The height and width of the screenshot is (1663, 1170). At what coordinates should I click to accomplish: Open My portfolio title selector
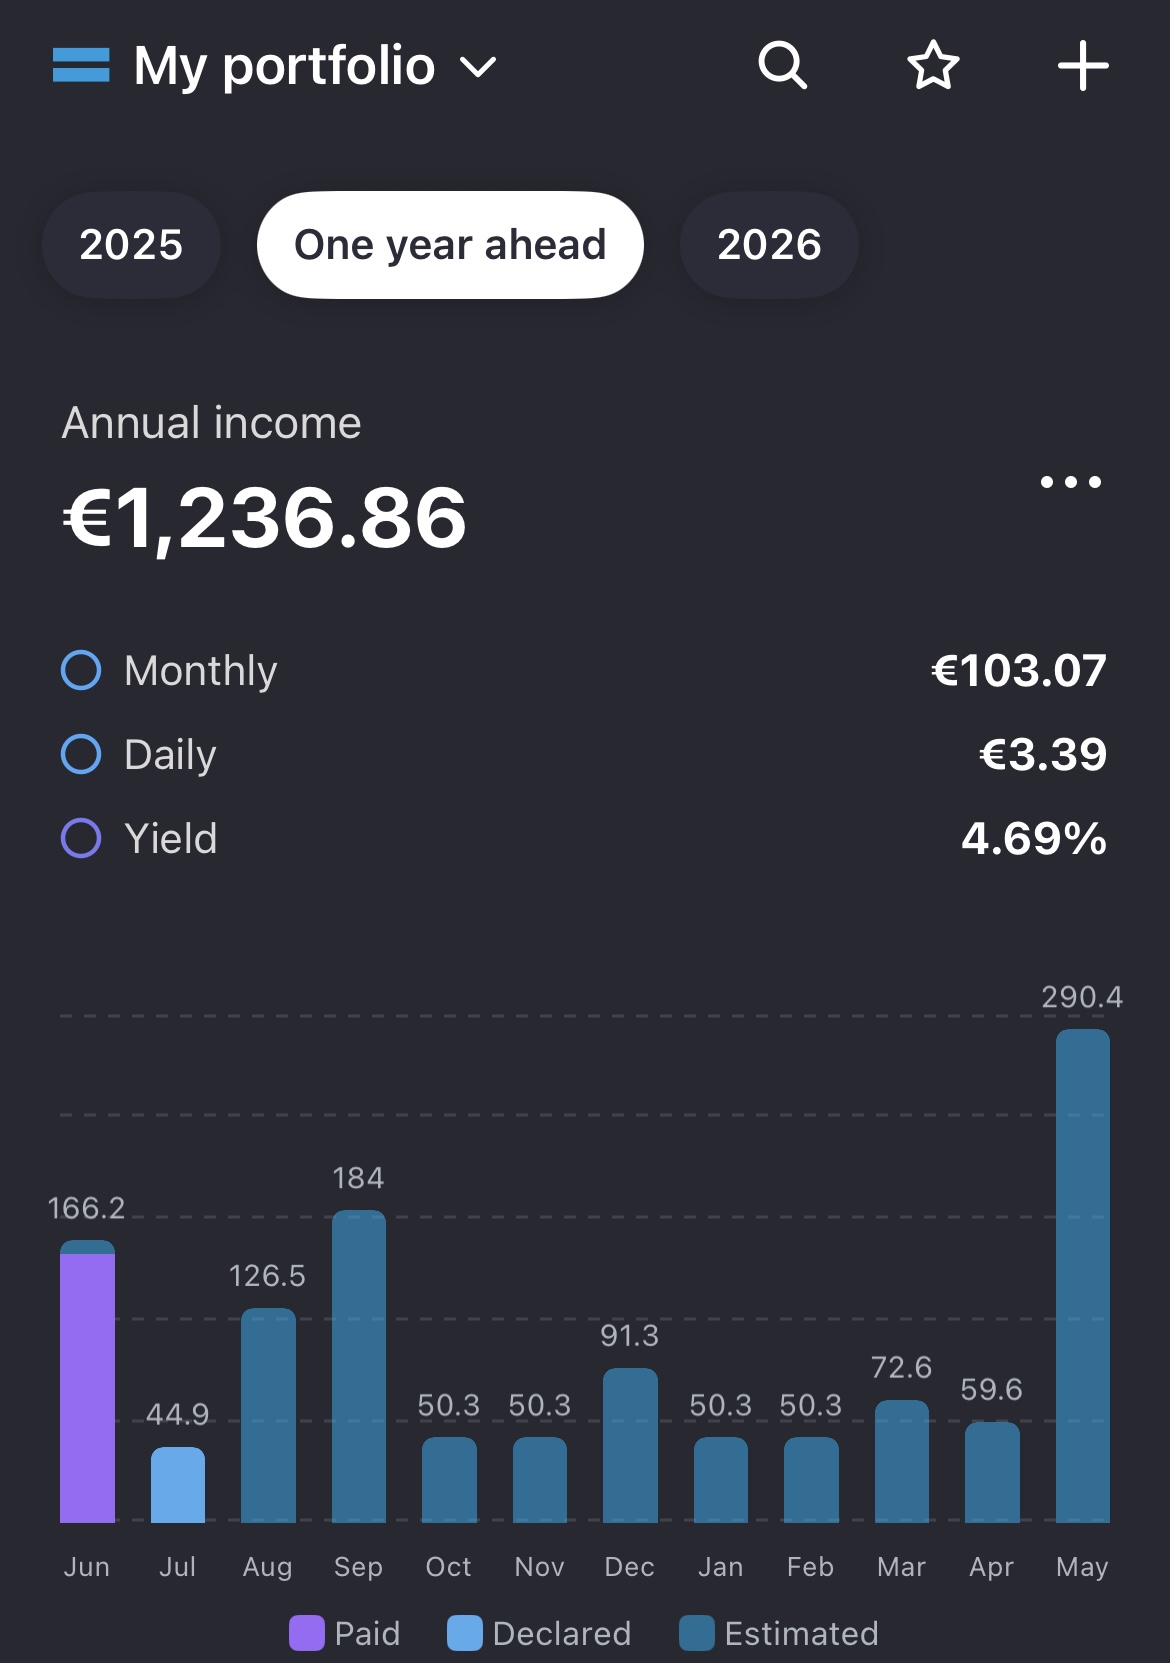click(284, 66)
